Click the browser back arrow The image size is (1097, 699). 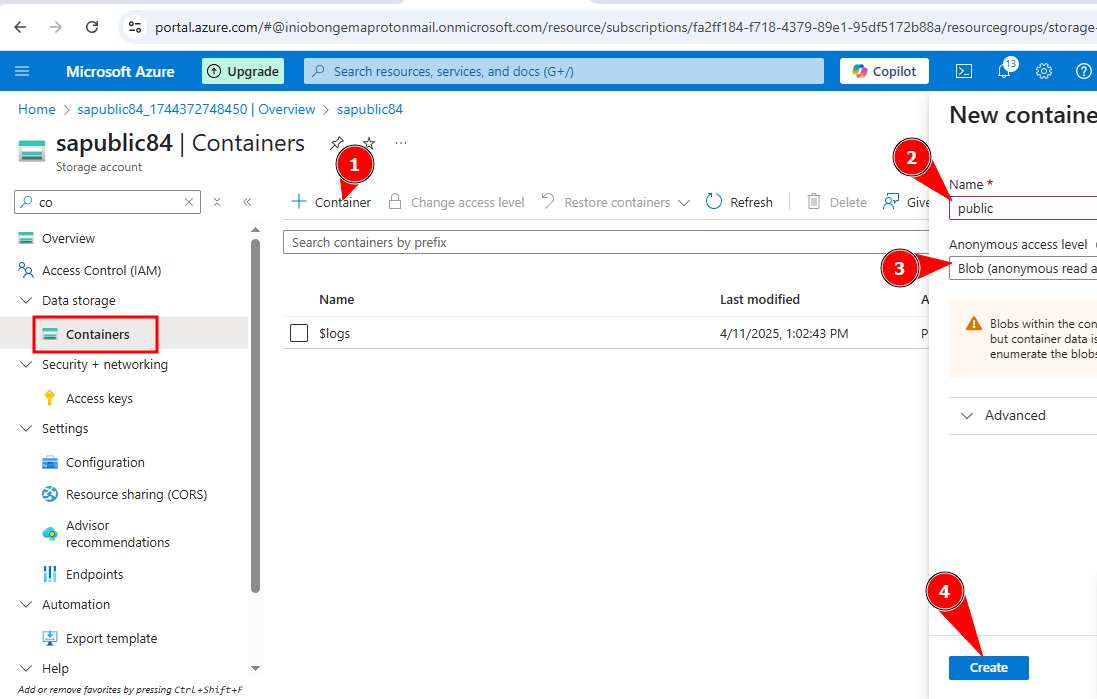click(20, 27)
